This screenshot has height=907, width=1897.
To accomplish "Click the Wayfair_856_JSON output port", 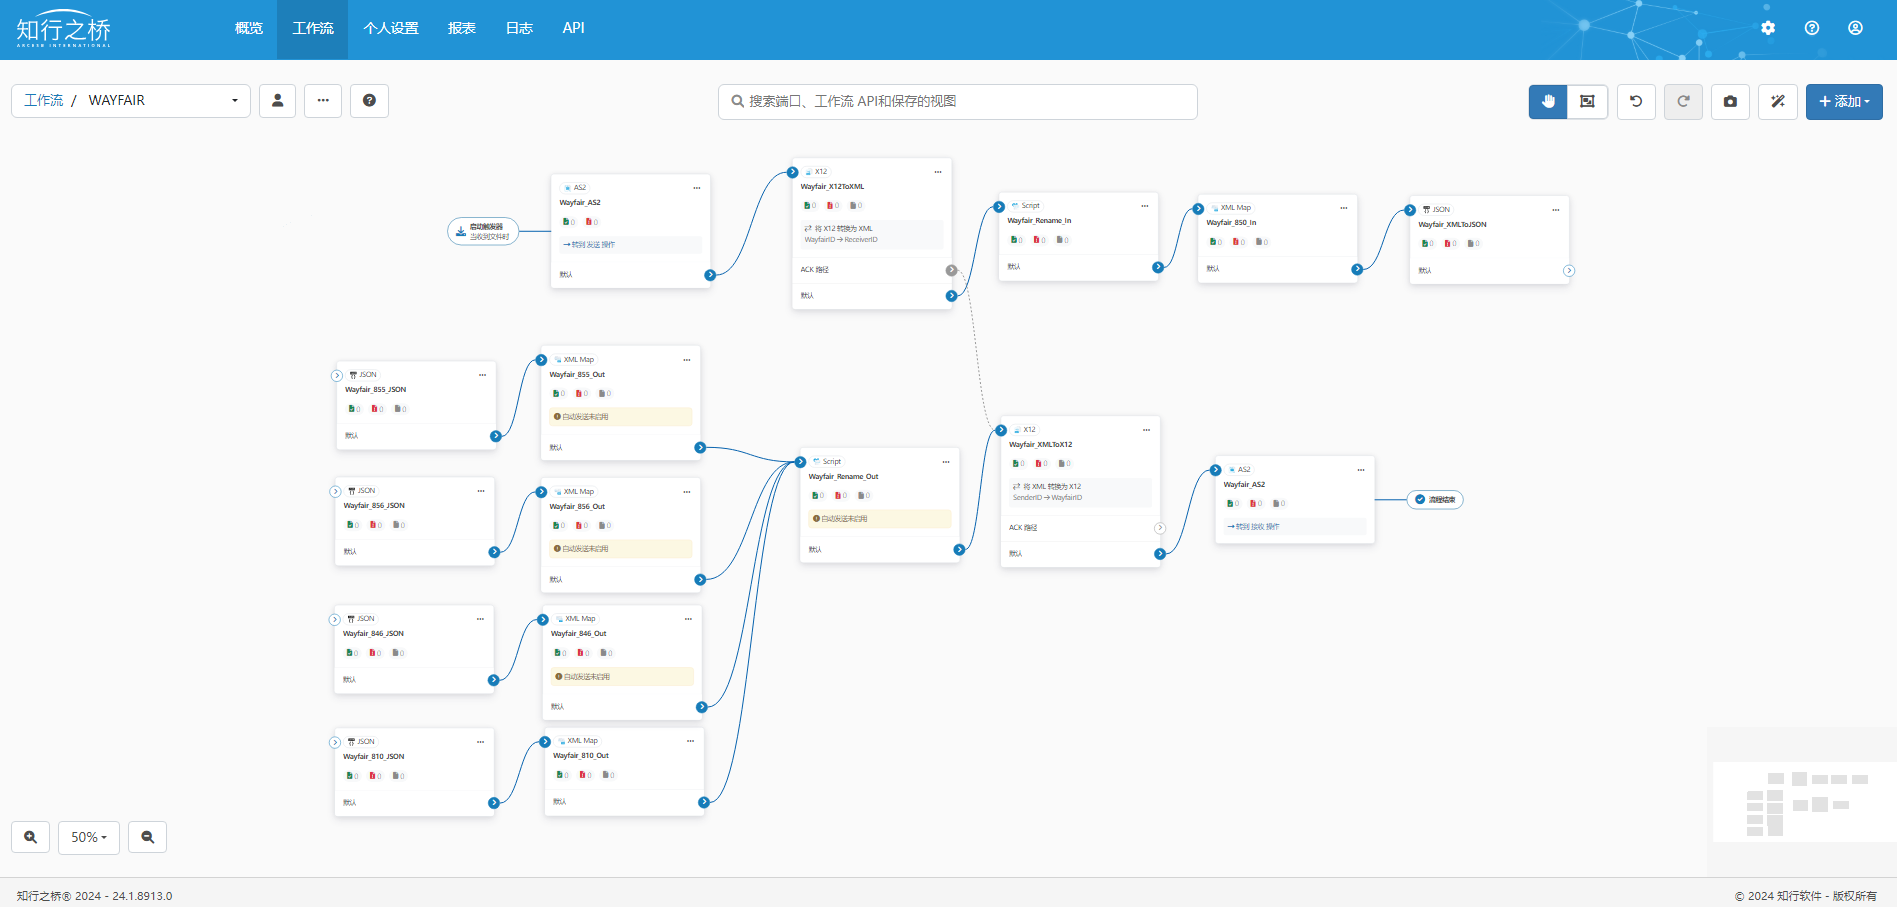I will tap(494, 552).
